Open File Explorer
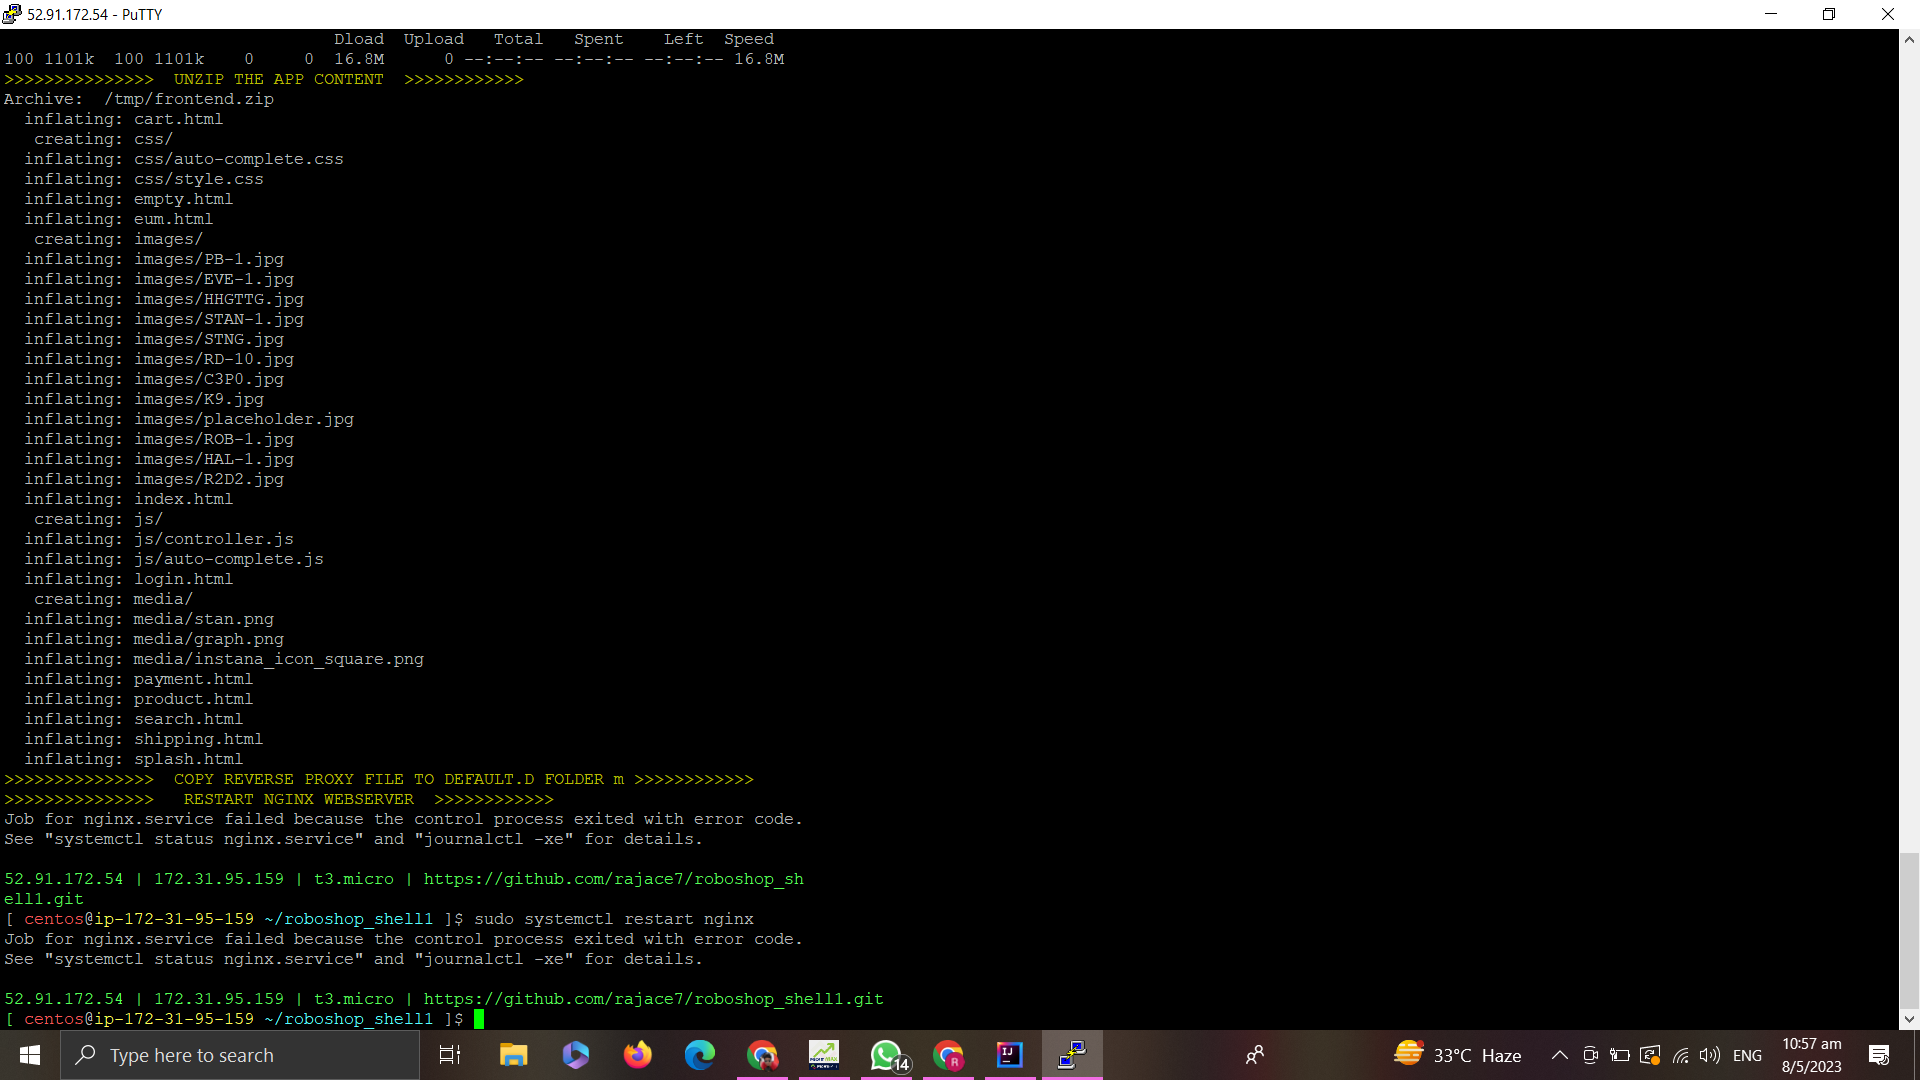The image size is (1920, 1080). click(x=513, y=1055)
